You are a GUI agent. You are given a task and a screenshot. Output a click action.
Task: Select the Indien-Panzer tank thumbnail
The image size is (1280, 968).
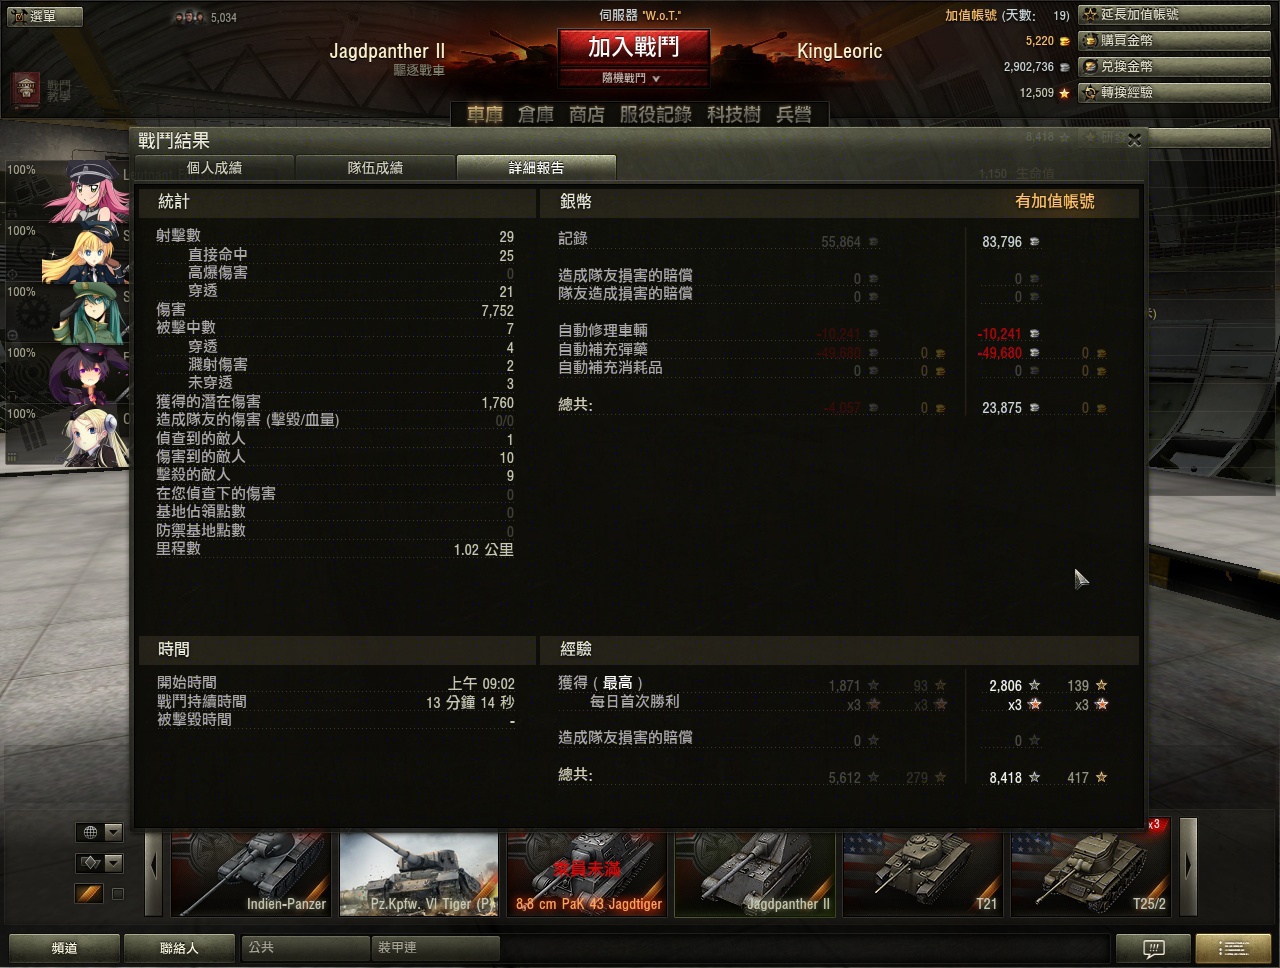click(x=250, y=874)
